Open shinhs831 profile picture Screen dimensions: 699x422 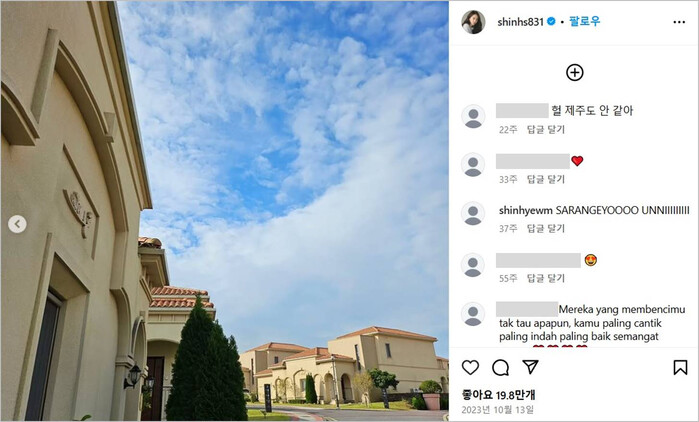coord(473,22)
